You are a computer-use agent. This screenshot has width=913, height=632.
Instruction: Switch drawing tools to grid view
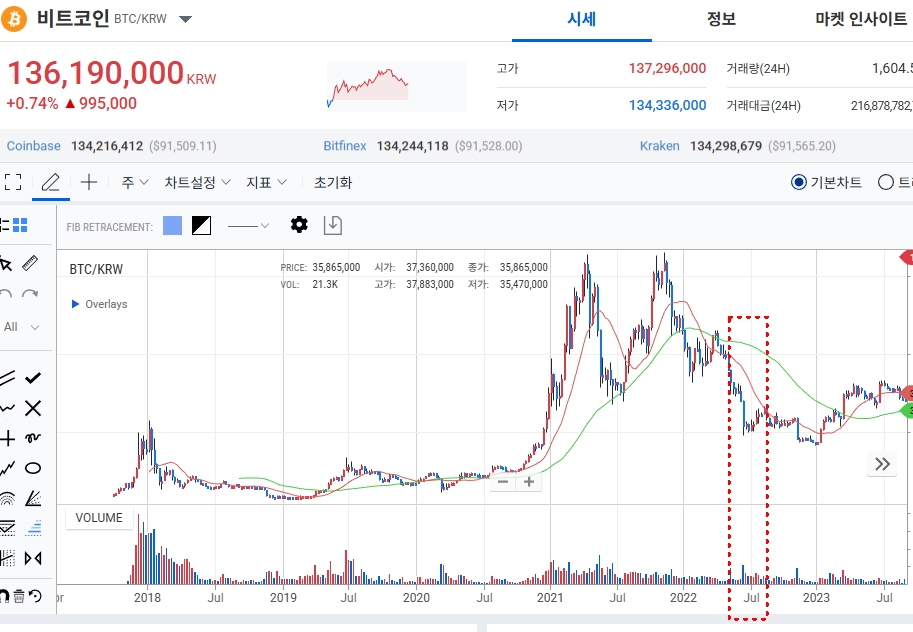pyautogui.click(x=20, y=225)
